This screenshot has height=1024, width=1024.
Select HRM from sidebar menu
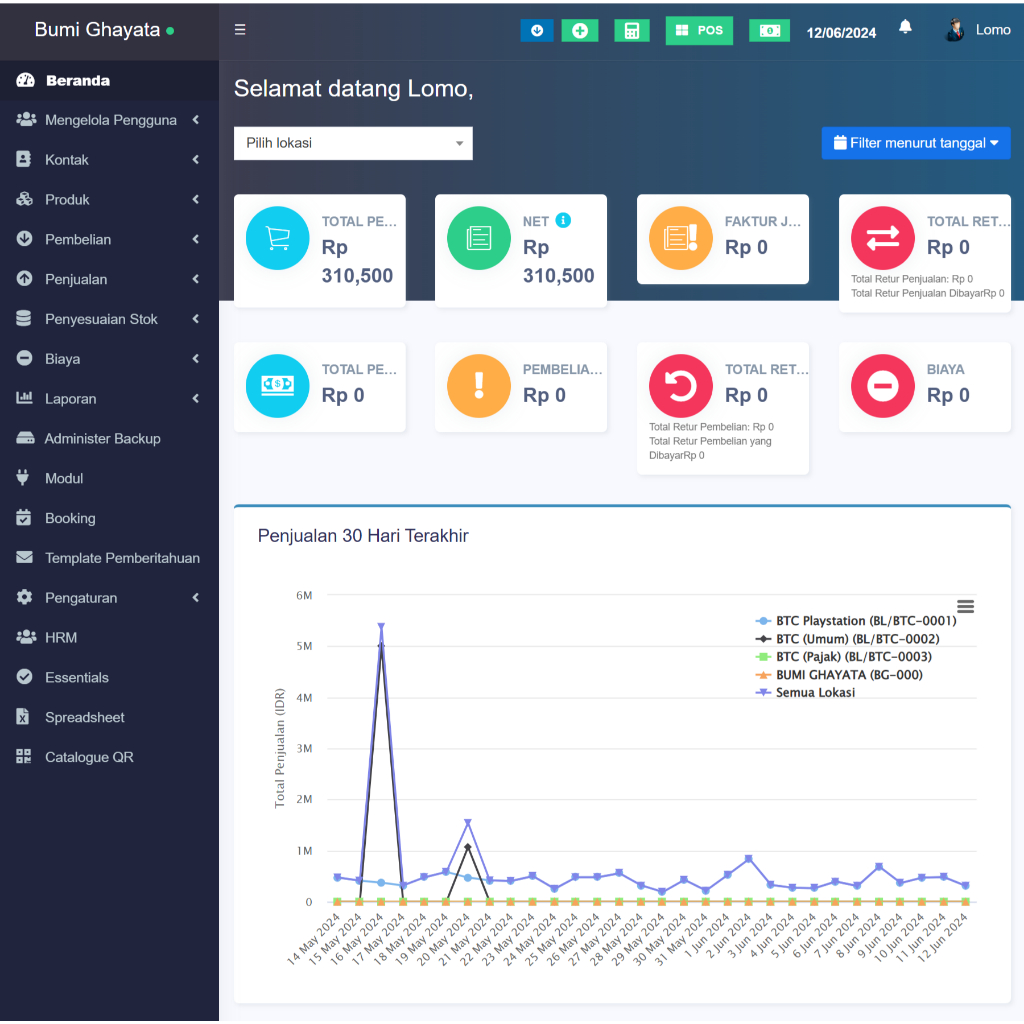[61, 638]
